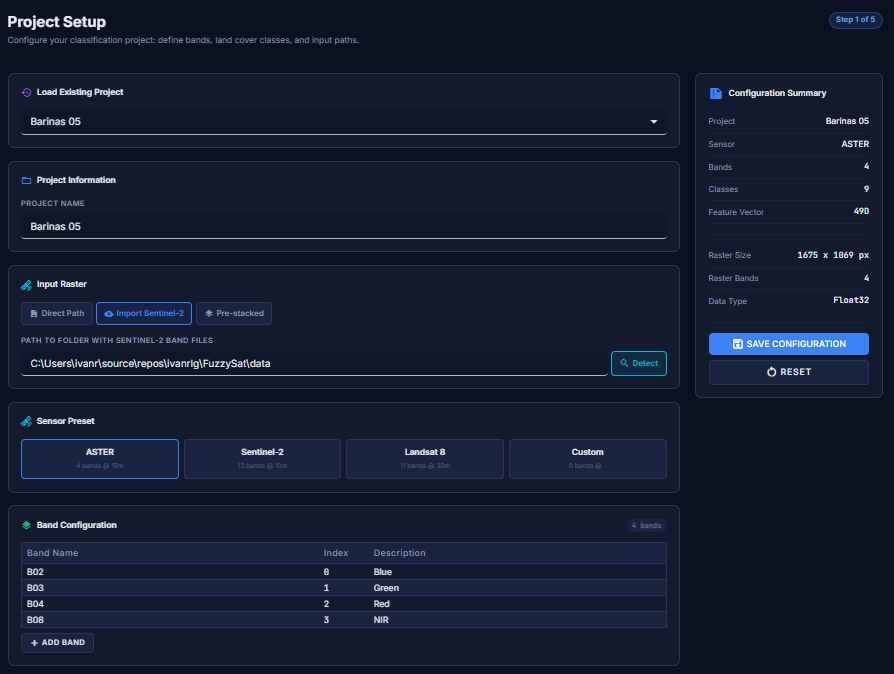This screenshot has height=674, width=894.
Task: Select the ASTER sensor preset
Action: (100, 459)
